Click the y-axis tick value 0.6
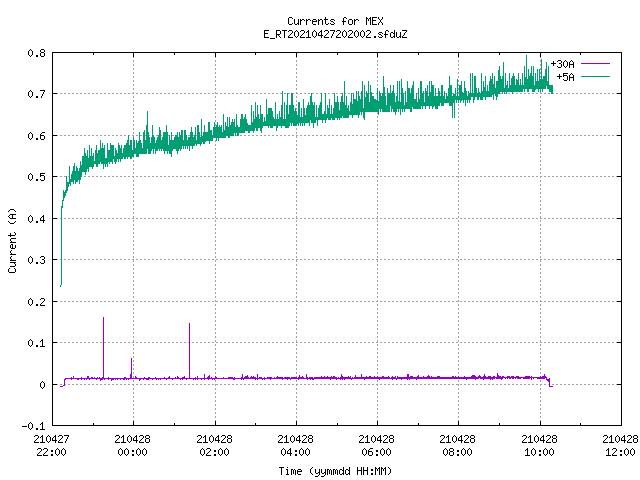640x480 pixels. (x=36, y=136)
